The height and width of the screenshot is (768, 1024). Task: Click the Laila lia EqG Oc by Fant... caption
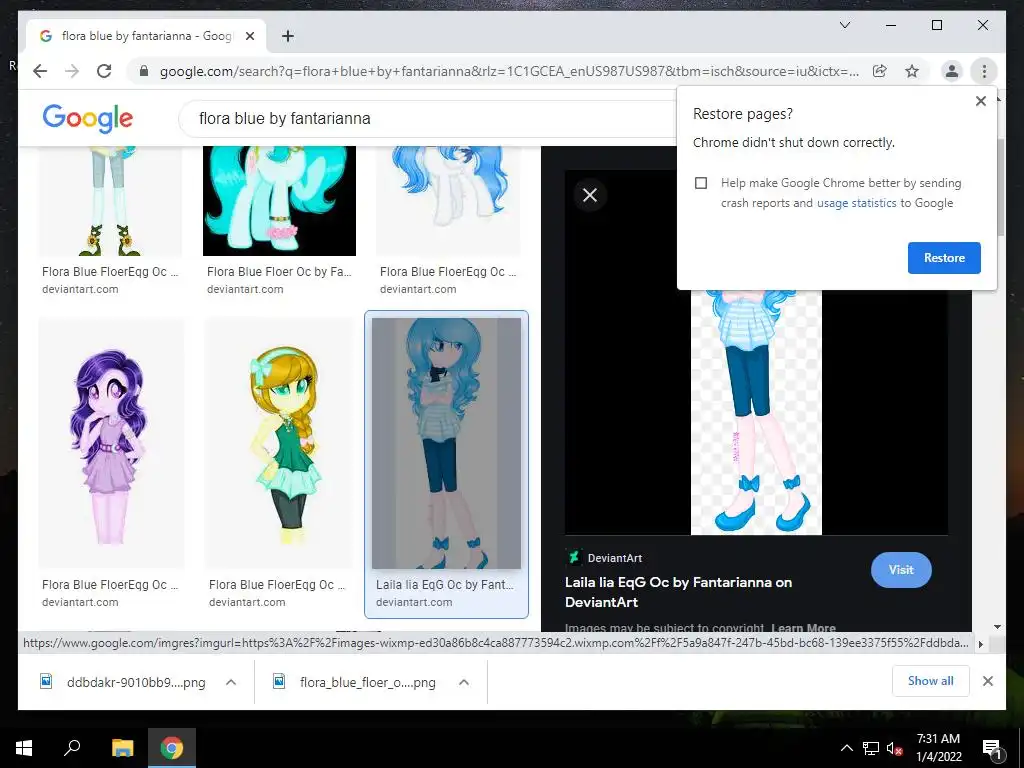(445, 585)
